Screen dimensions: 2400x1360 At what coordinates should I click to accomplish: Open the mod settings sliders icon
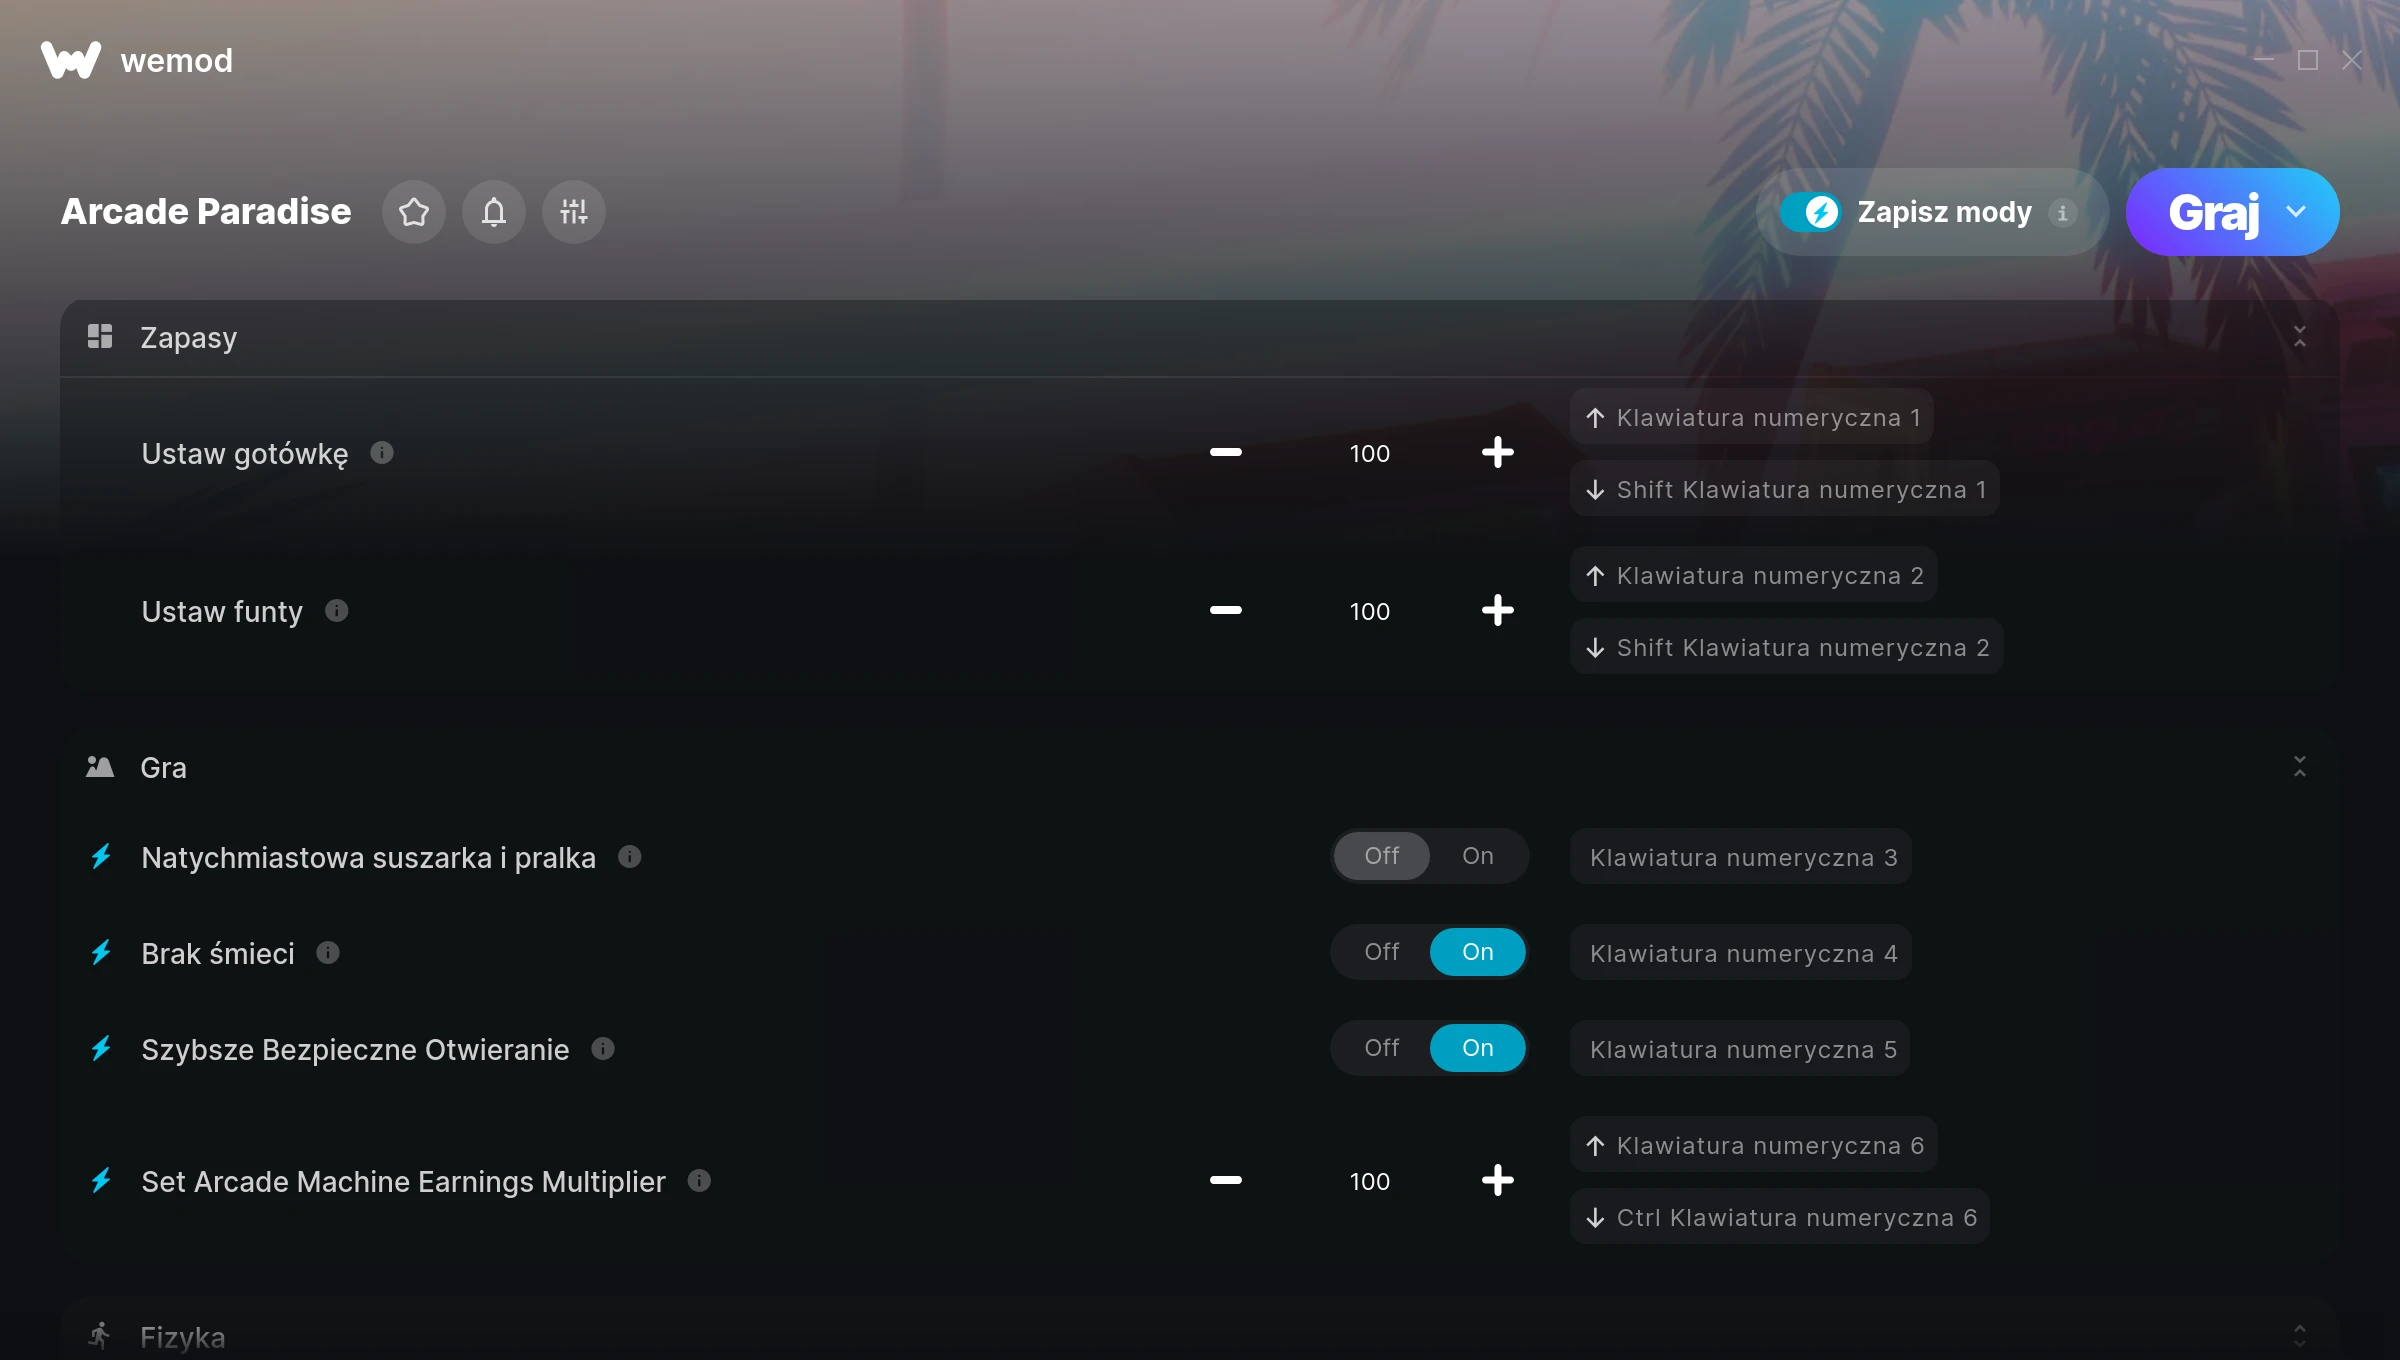coord(574,212)
